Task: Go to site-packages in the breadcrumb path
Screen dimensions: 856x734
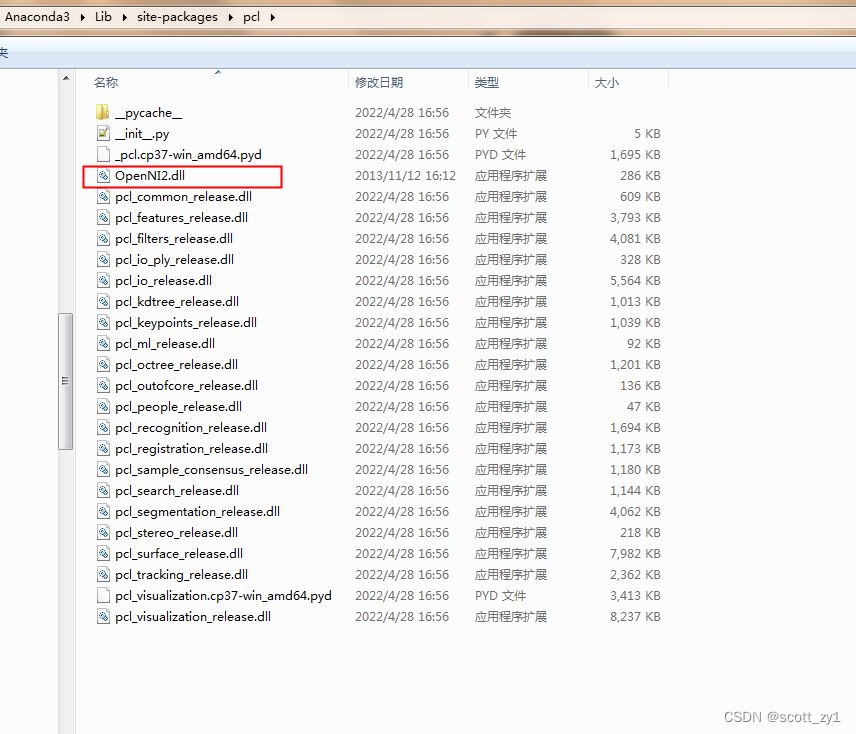Action: pos(177,17)
